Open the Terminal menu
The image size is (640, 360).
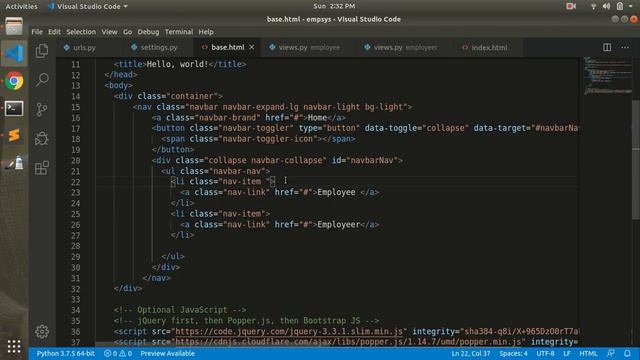pos(179,32)
